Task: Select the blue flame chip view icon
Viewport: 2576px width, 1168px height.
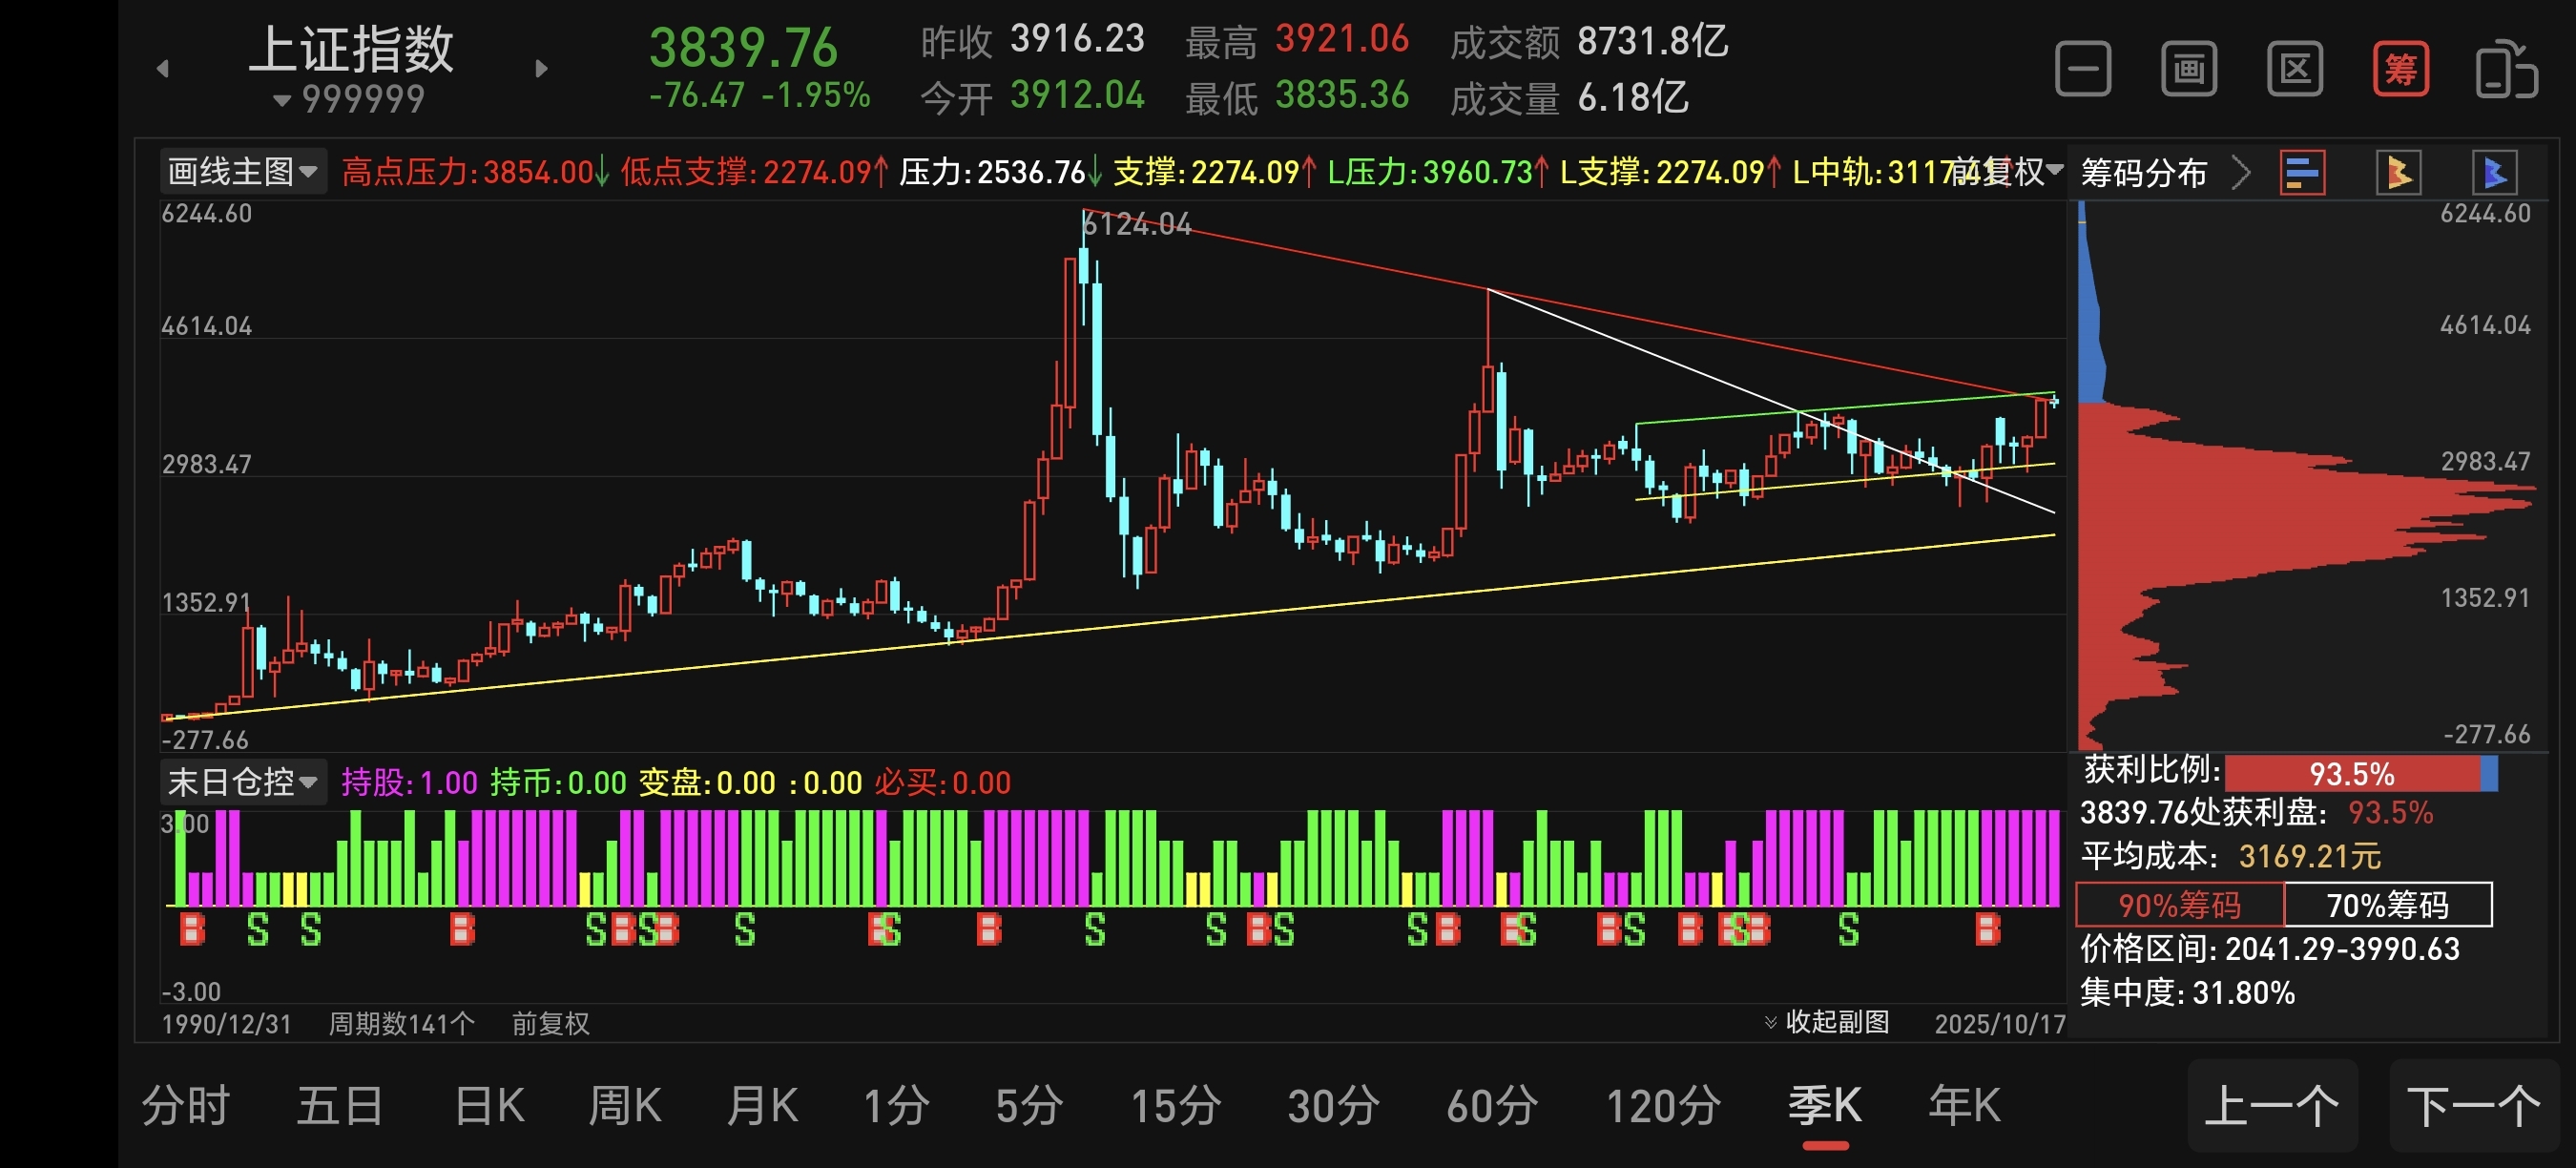Action: pyautogui.click(x=2494, y=173)
